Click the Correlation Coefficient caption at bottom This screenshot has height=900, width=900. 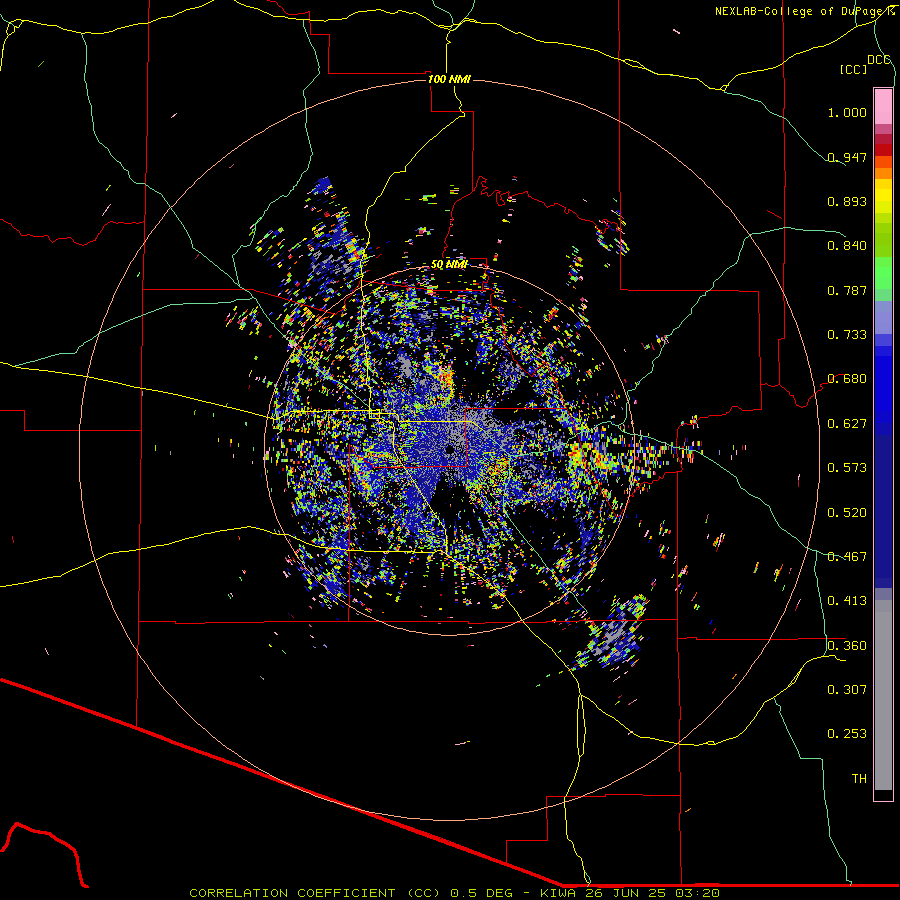coord(454,893)
